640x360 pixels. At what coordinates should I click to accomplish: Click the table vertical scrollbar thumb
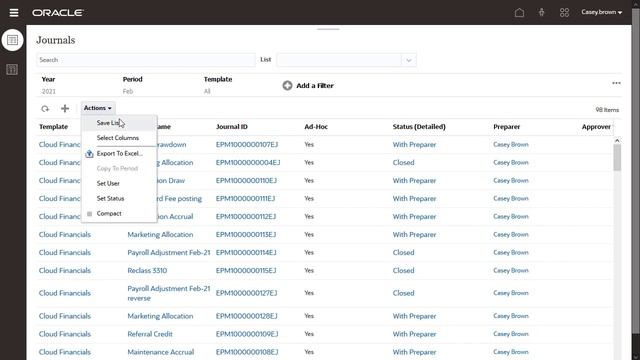[x=617, y=158]
